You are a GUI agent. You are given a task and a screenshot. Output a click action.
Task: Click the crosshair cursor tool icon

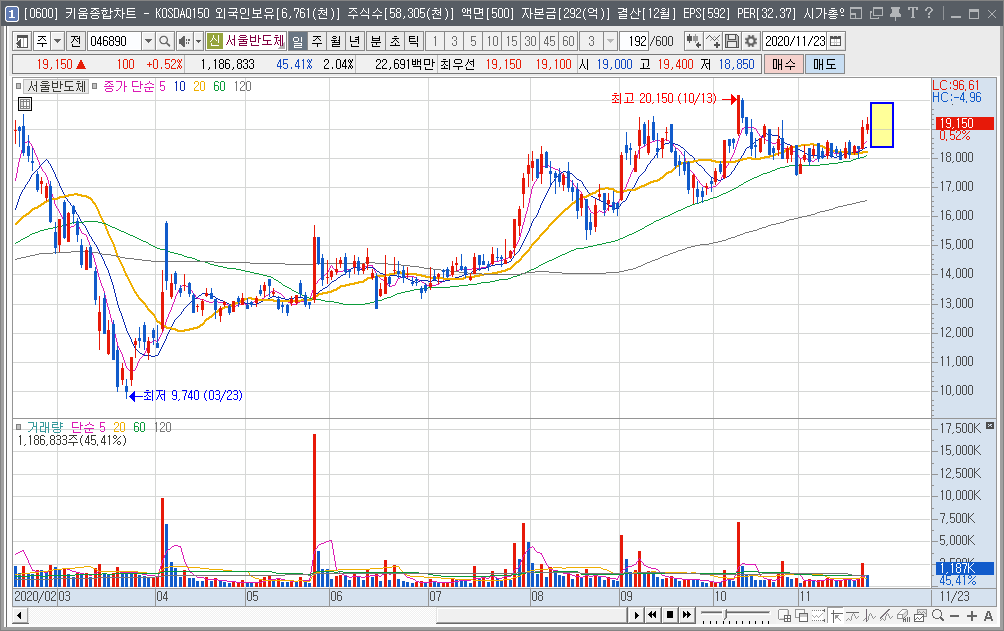tap(836, 616)
